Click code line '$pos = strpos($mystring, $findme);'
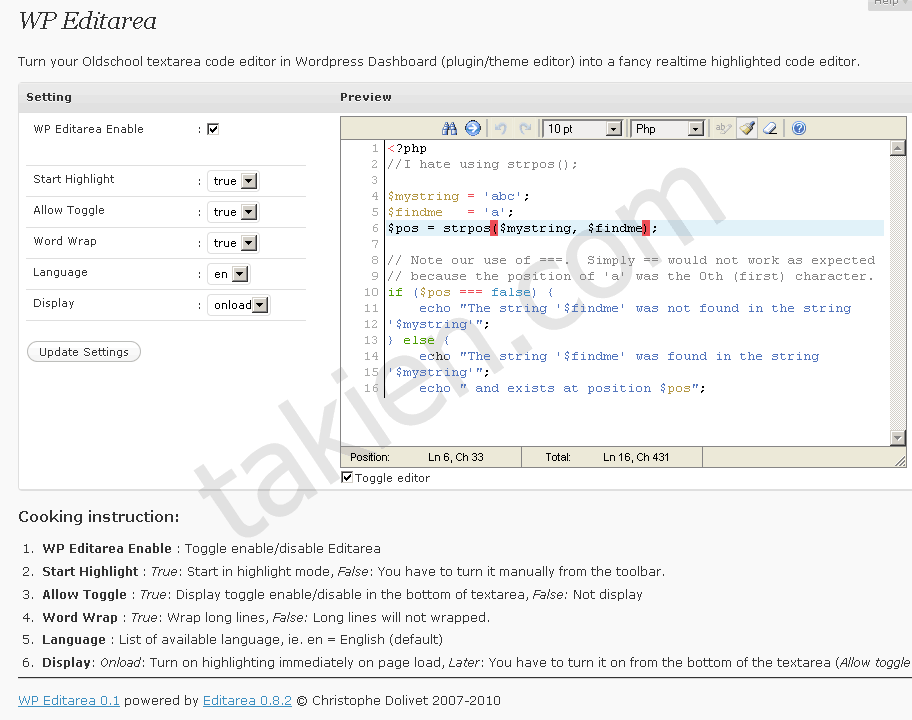This screenshot has width=912, height=720. (522, 228)
